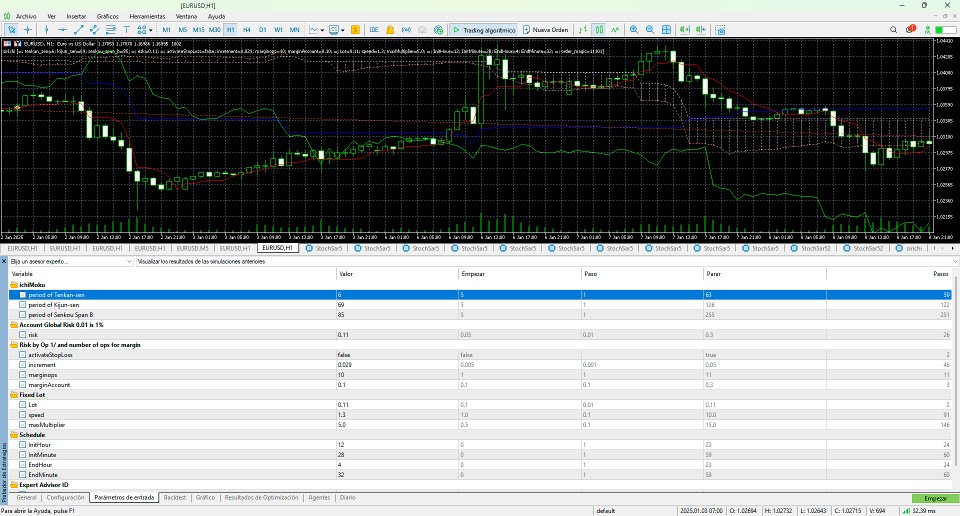Close the strategy tester panel

pos(4,261)
